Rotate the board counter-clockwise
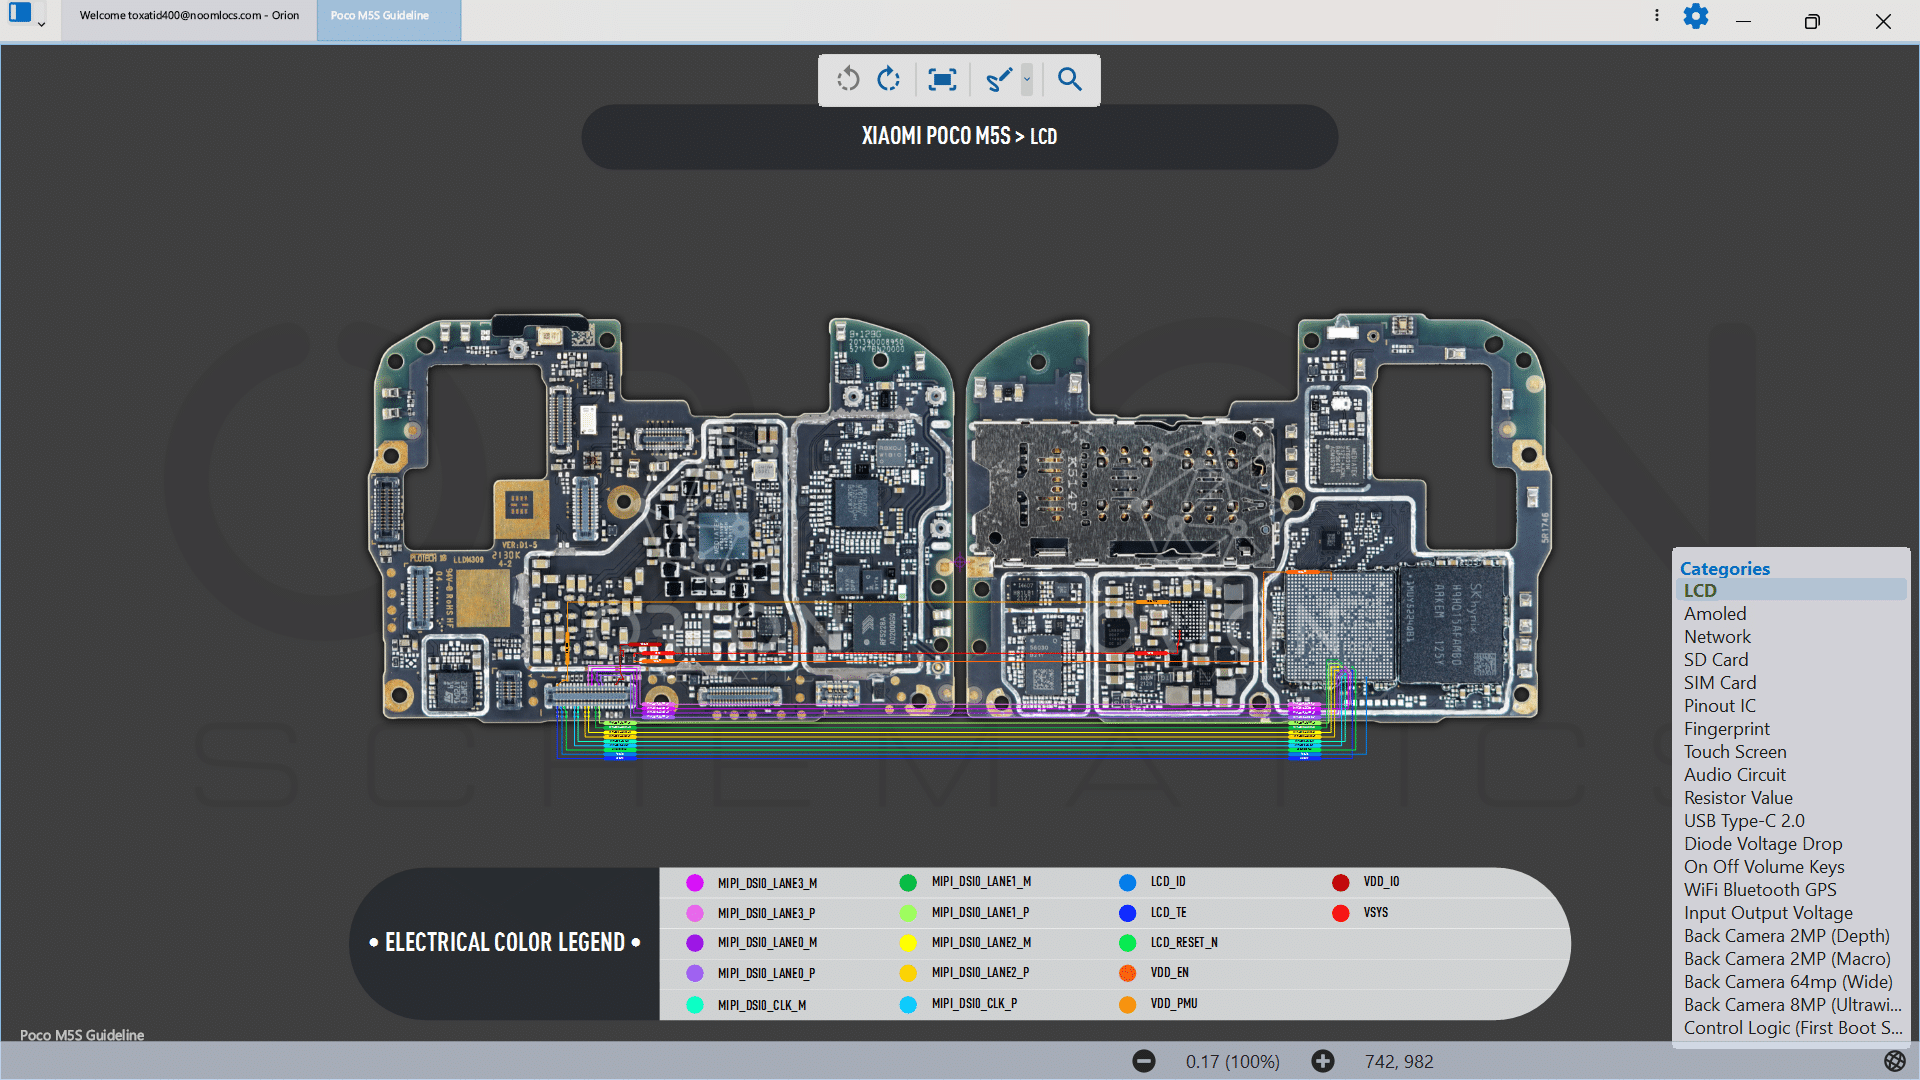 tap(848, 79)
